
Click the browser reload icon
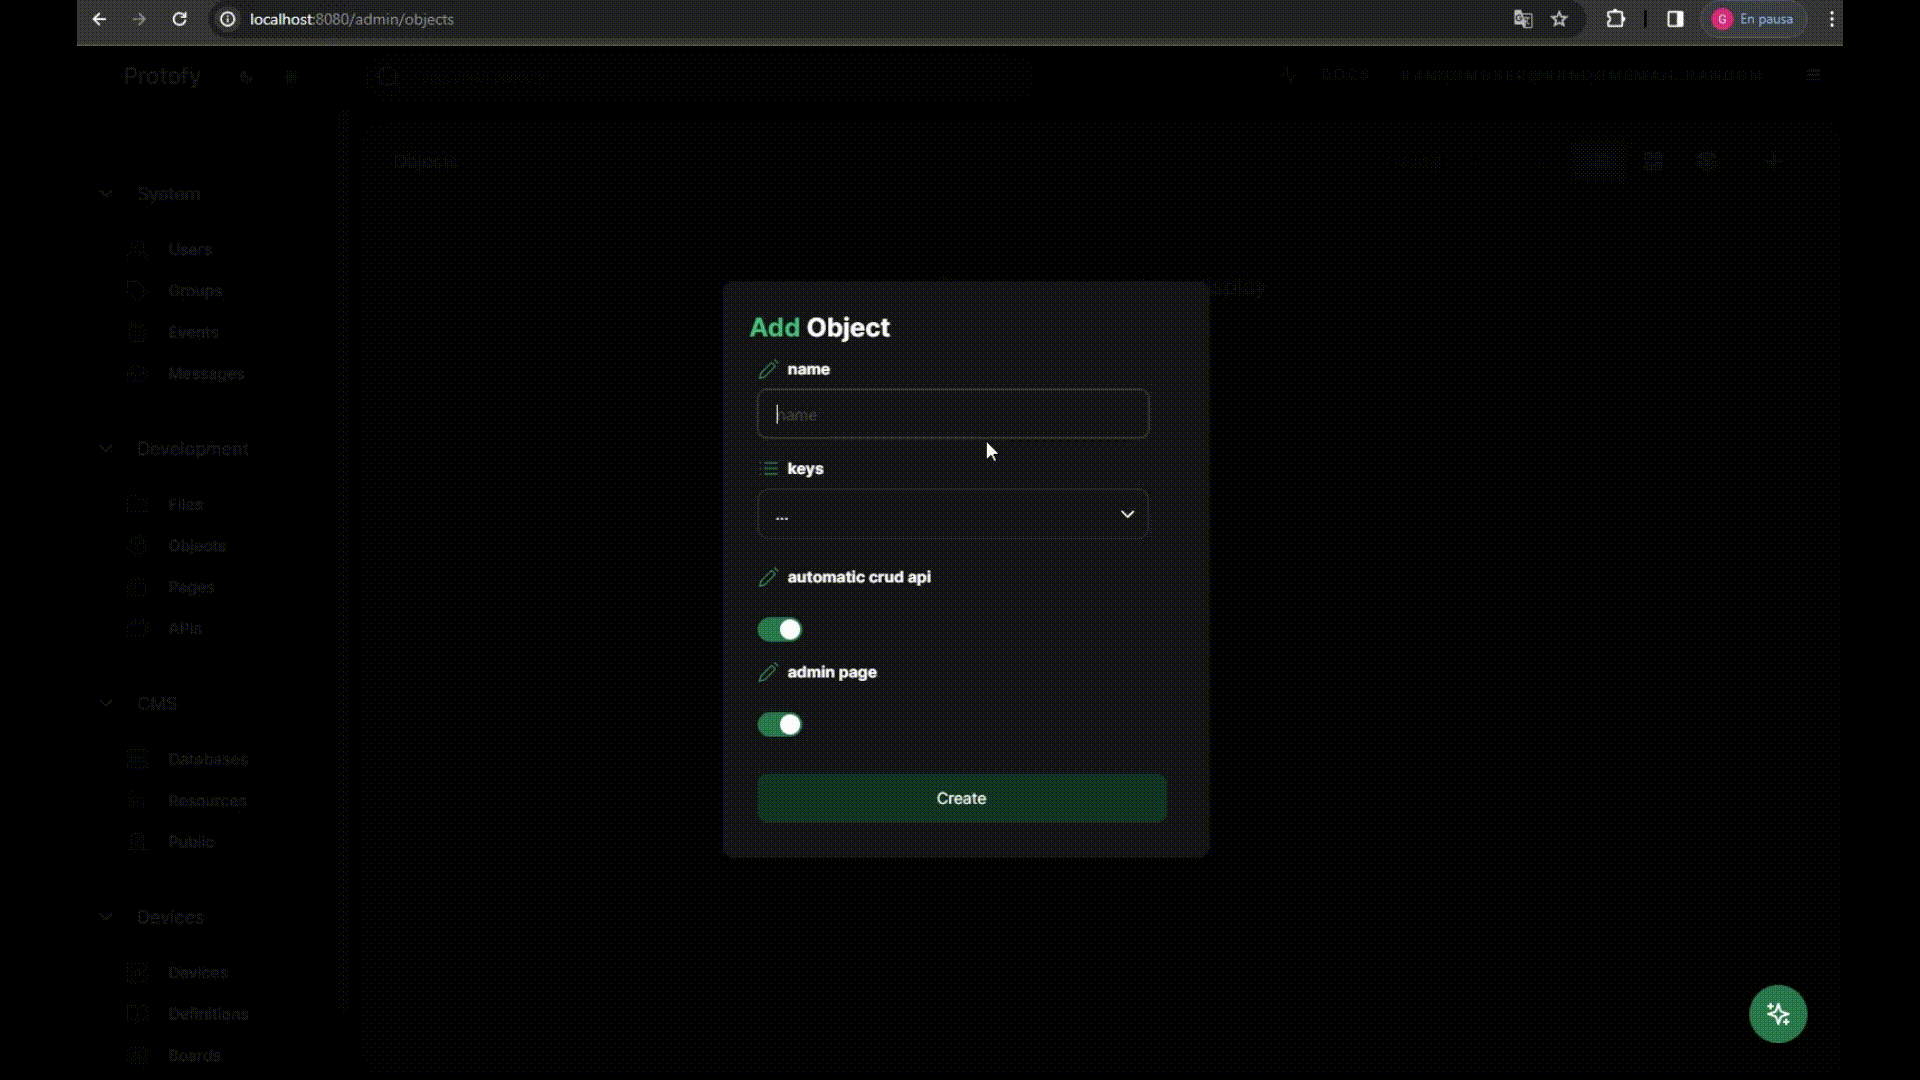coord(180,19)
